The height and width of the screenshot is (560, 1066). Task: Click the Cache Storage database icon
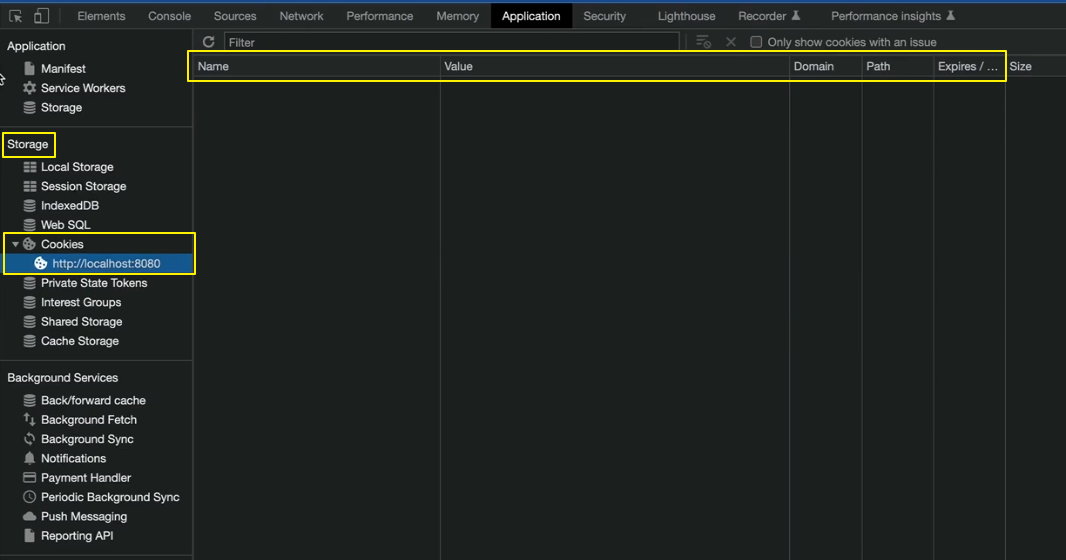[x=29, y=341]
